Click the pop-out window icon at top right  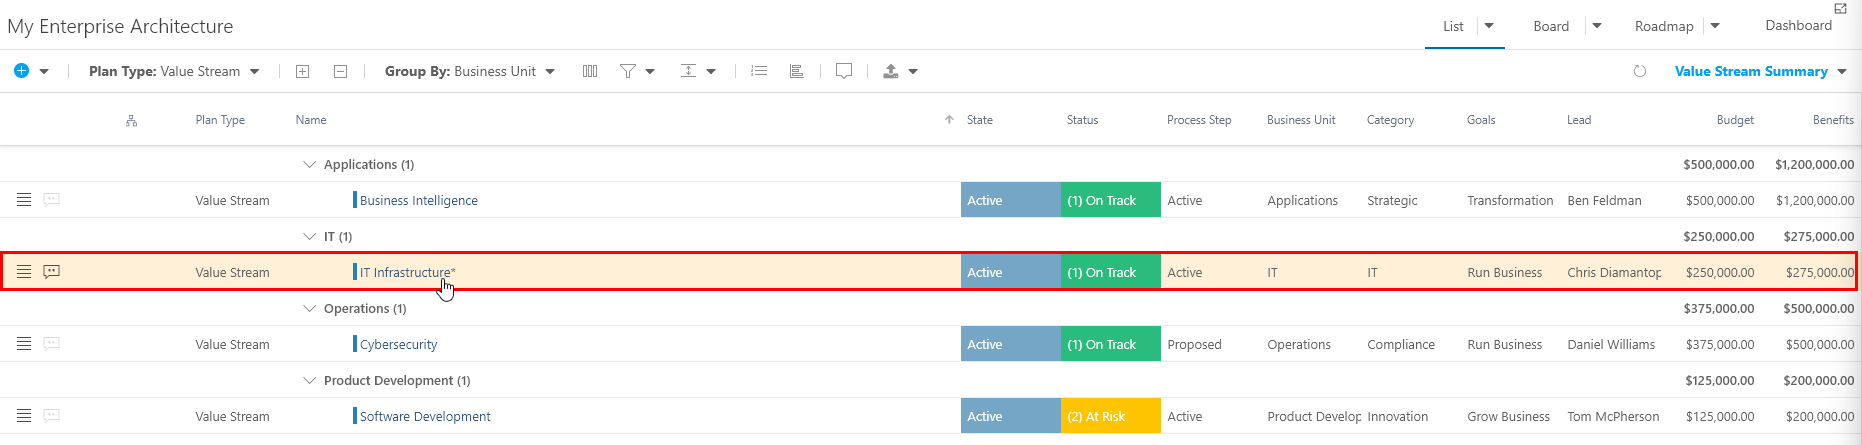[1841, 8]
